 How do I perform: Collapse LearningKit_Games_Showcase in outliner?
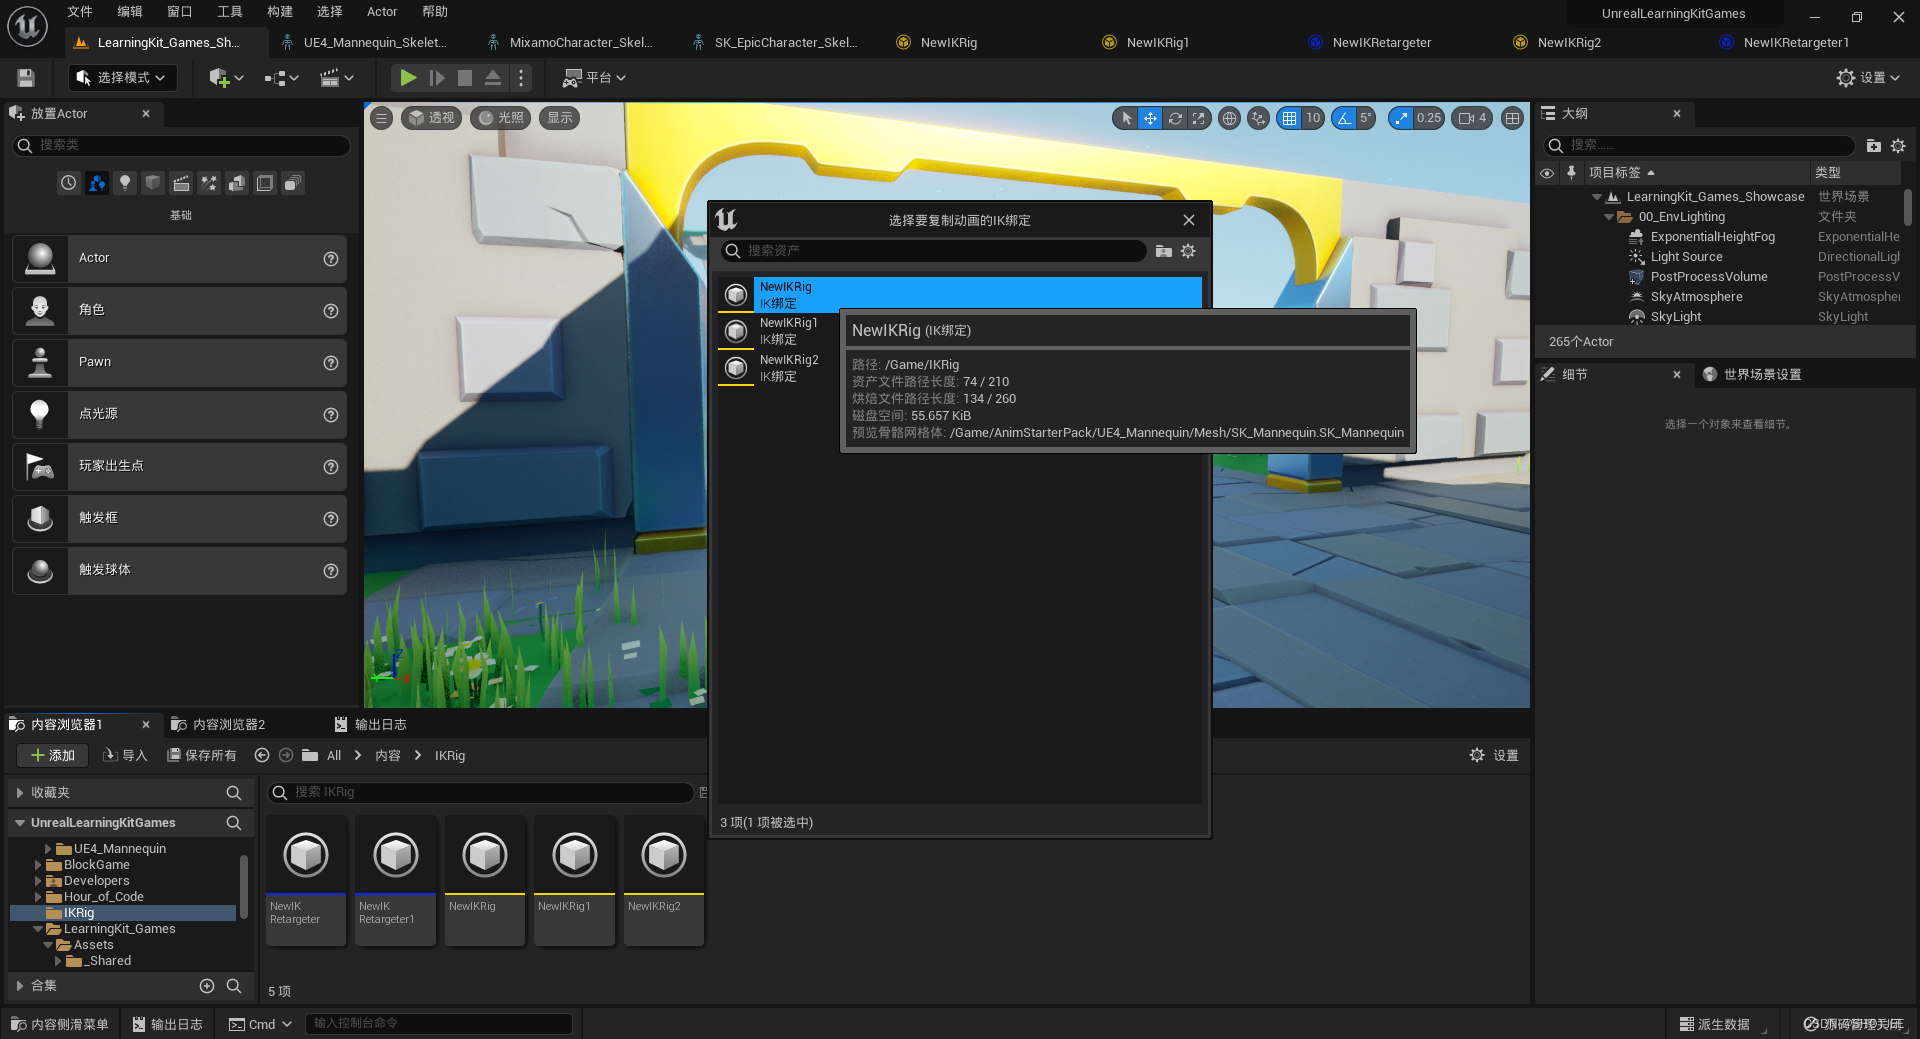[1597, 197]
